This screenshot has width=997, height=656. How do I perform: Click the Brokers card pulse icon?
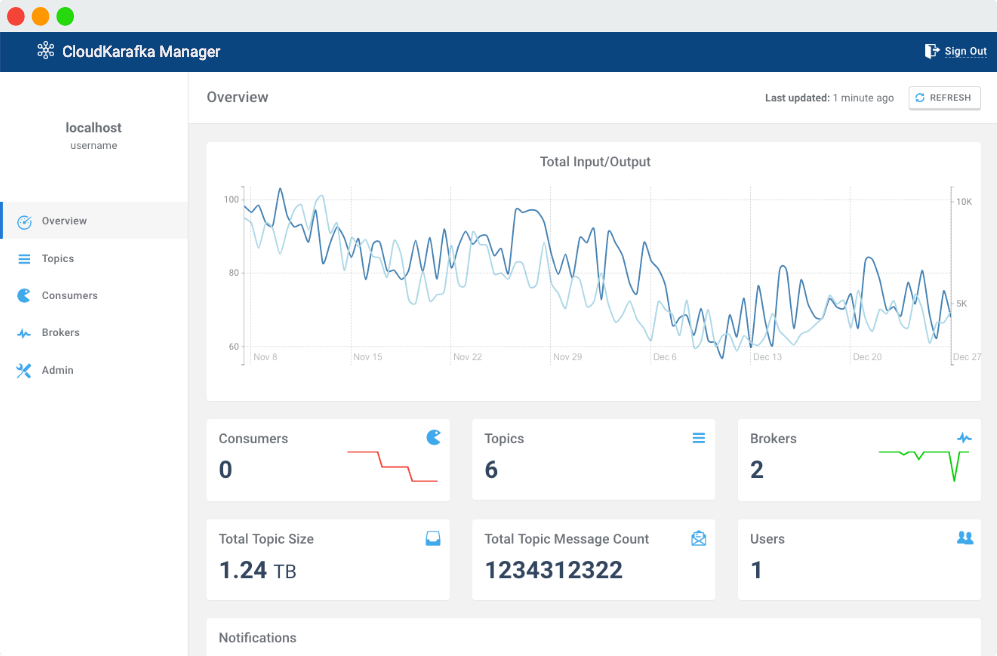coord(964,438)
